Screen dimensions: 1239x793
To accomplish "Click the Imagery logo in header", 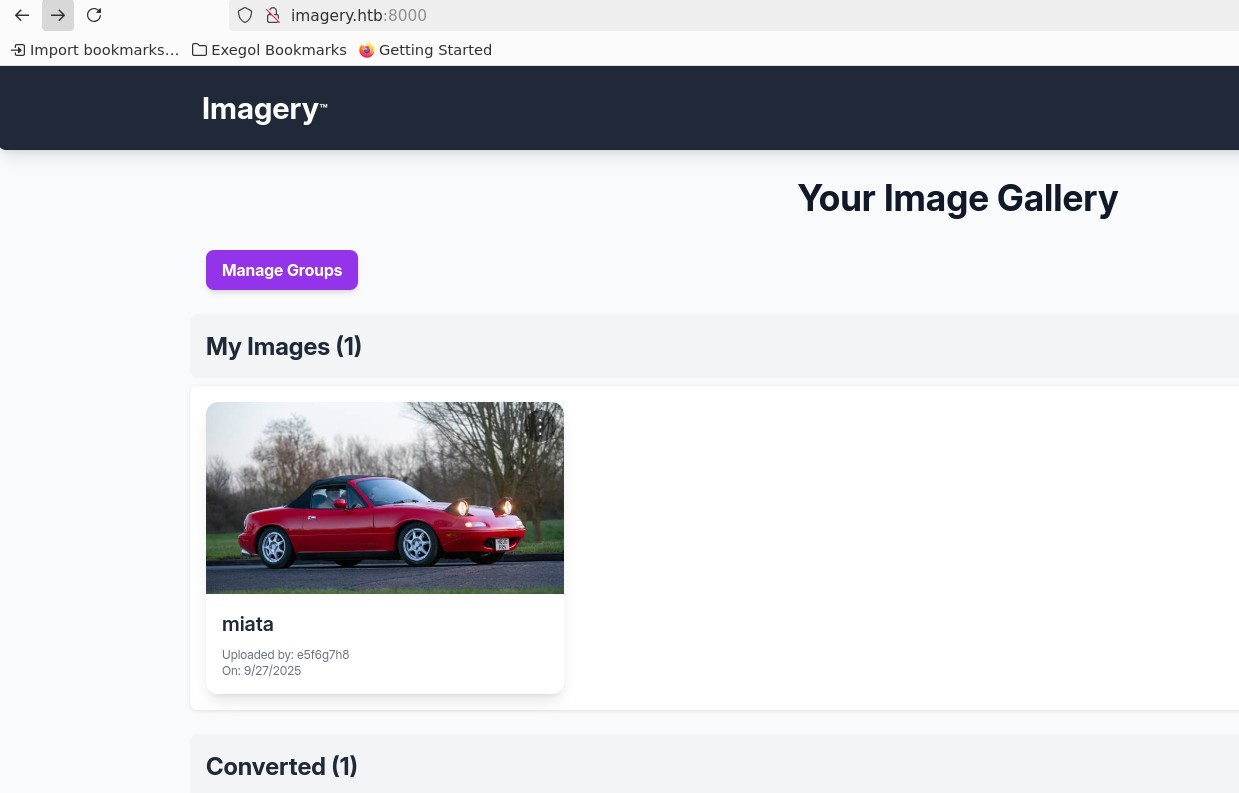I will (x=264, y=108).
